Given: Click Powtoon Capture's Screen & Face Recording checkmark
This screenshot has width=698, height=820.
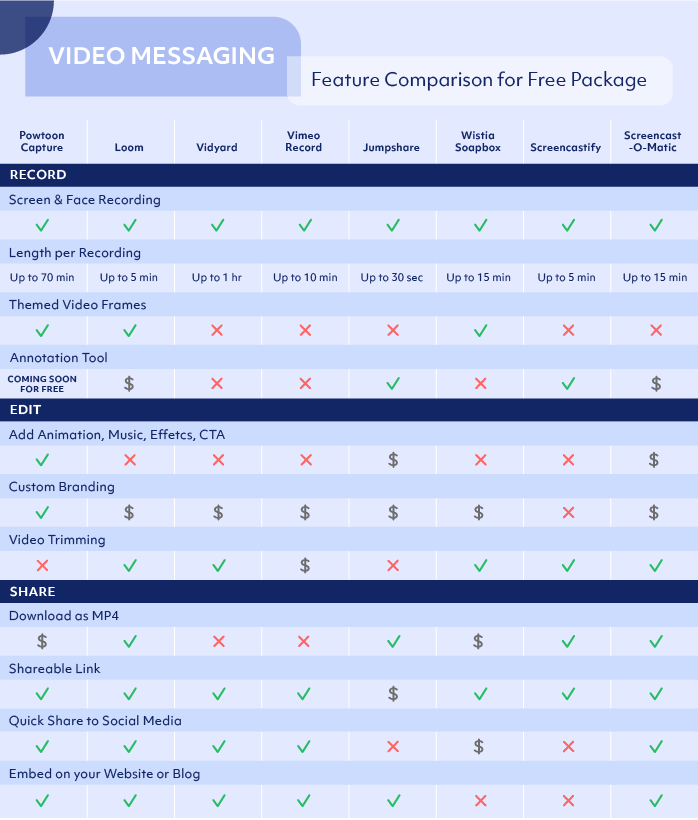Looking at the screenshot, I should tap(42, 225).
